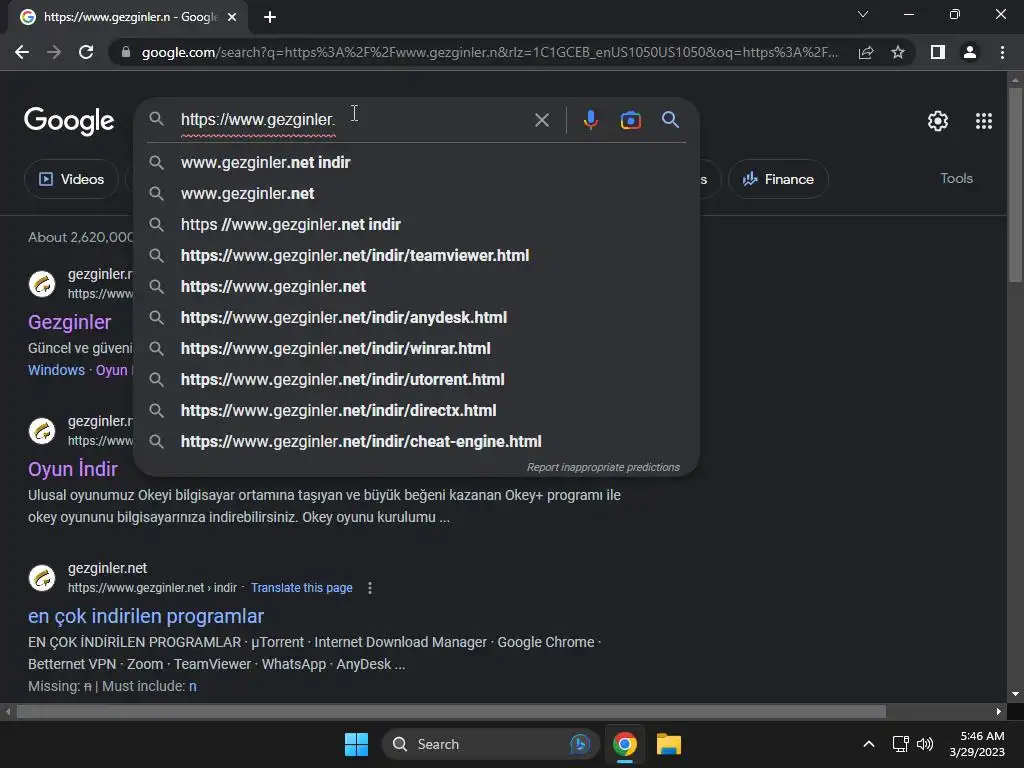Select the winrar.html suggestion

click(x=416, y=349)
